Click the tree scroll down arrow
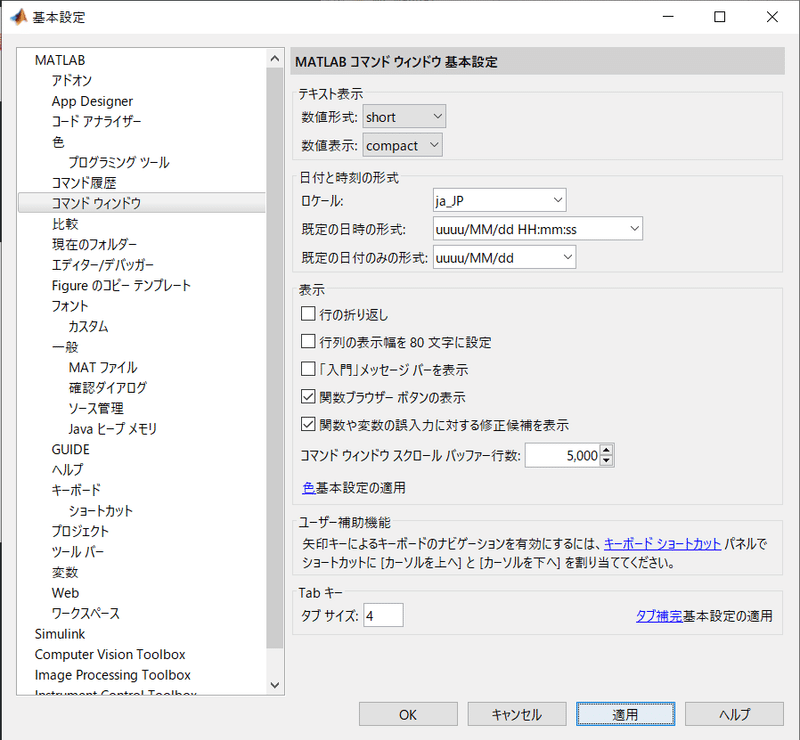 click(275, 685)
